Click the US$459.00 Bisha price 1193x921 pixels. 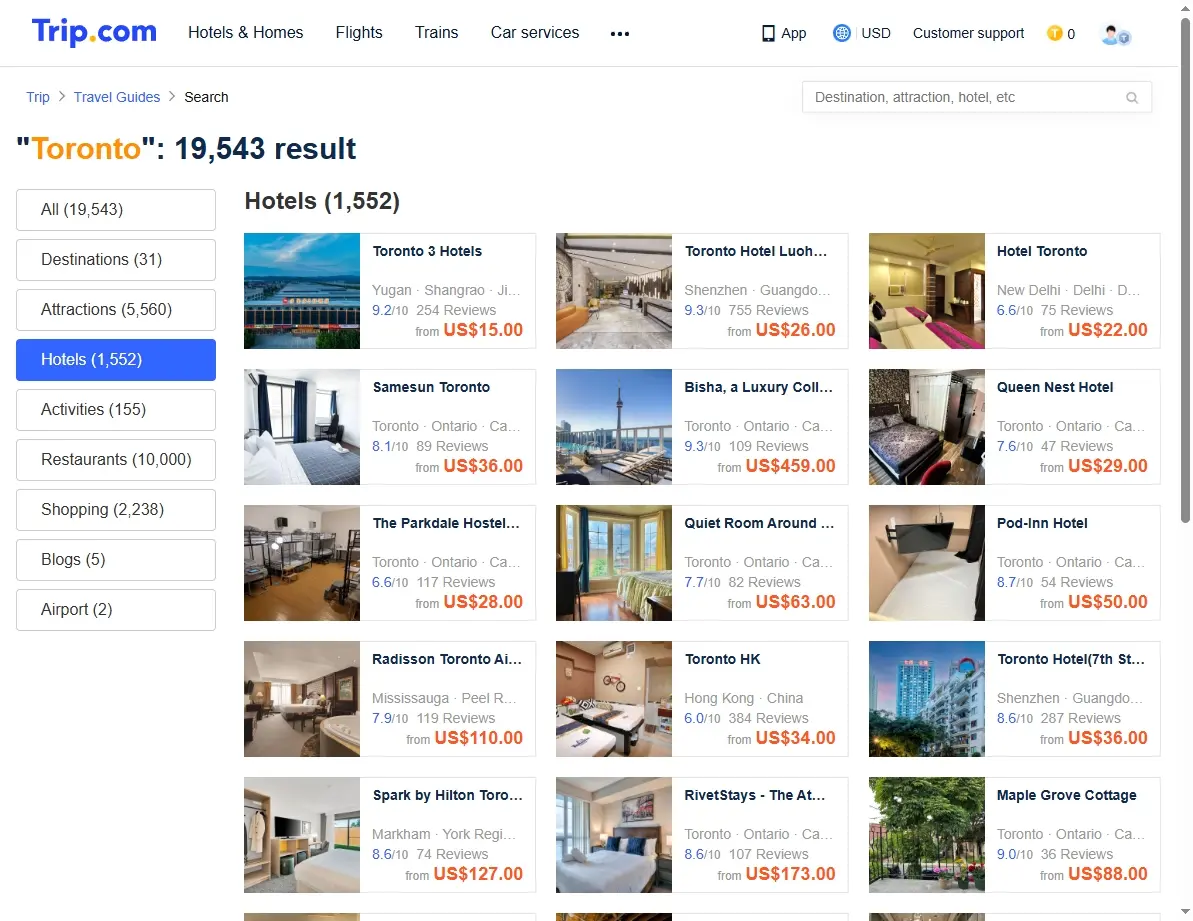coord(791,466)
